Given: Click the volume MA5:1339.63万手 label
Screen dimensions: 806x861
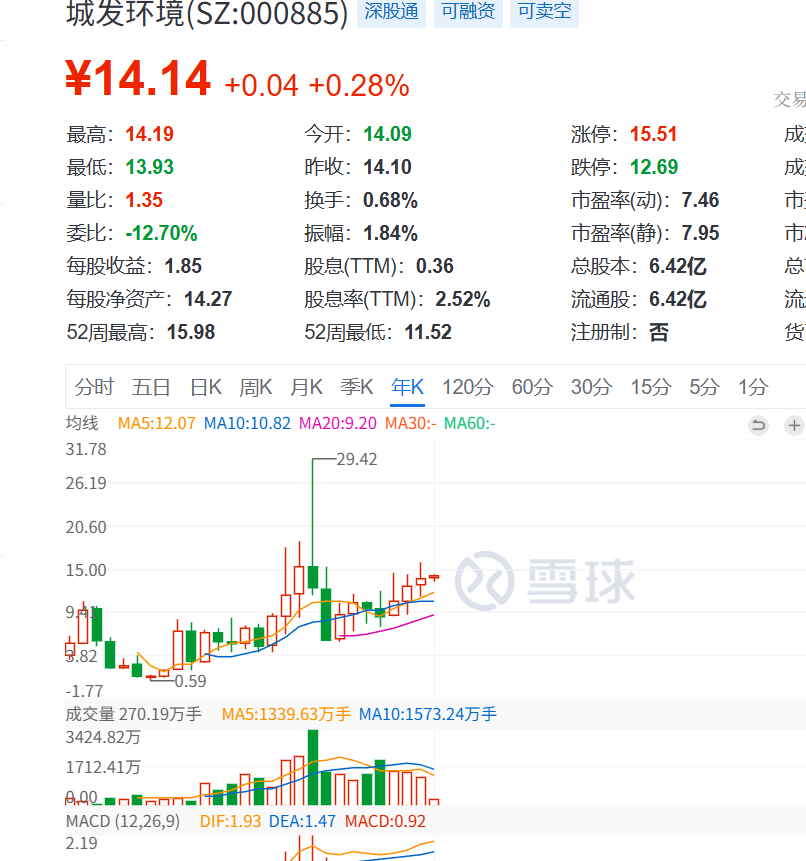Looking at the screenshot, I should pyautogui.click(x=286, y=714).
